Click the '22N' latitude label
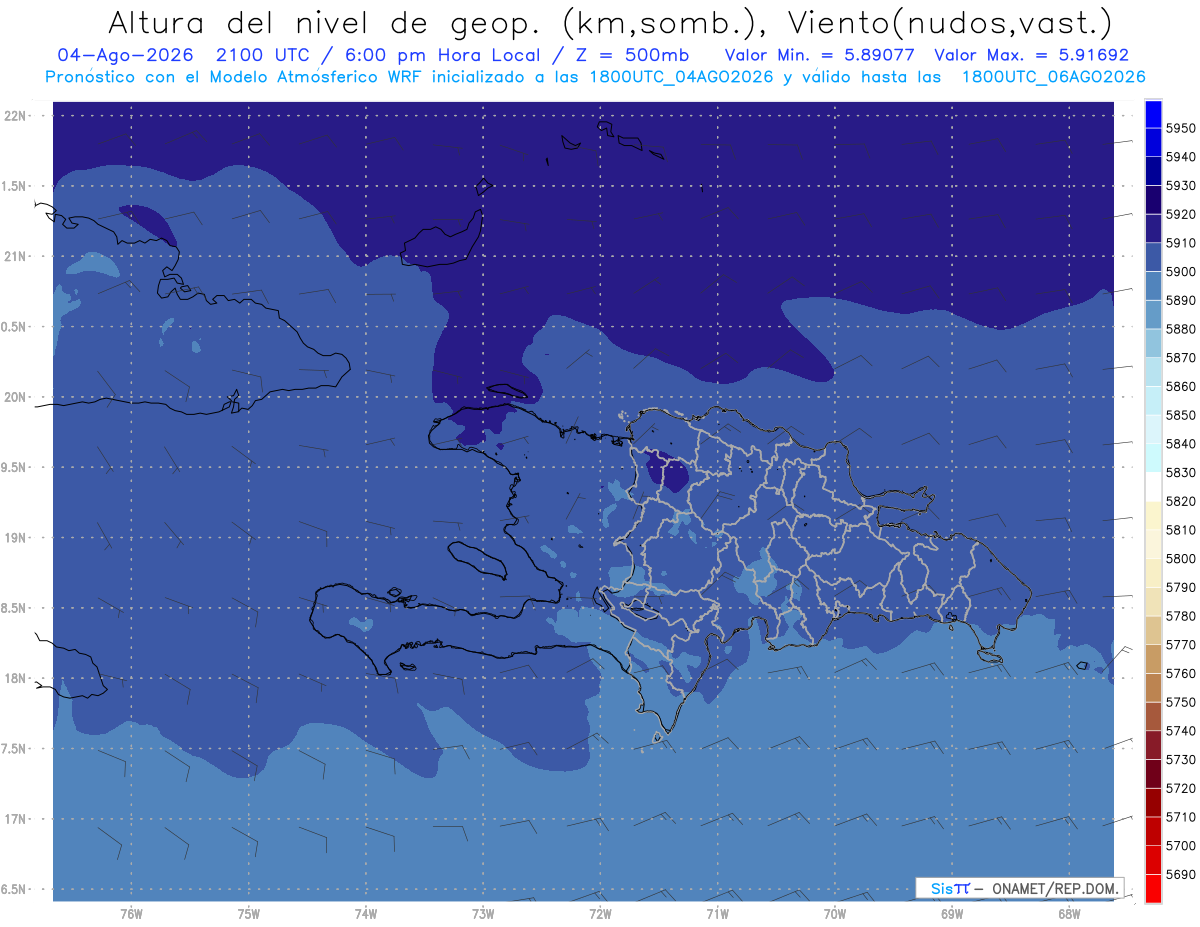Viewport: 1200px width, 927px height. [15, 116]
